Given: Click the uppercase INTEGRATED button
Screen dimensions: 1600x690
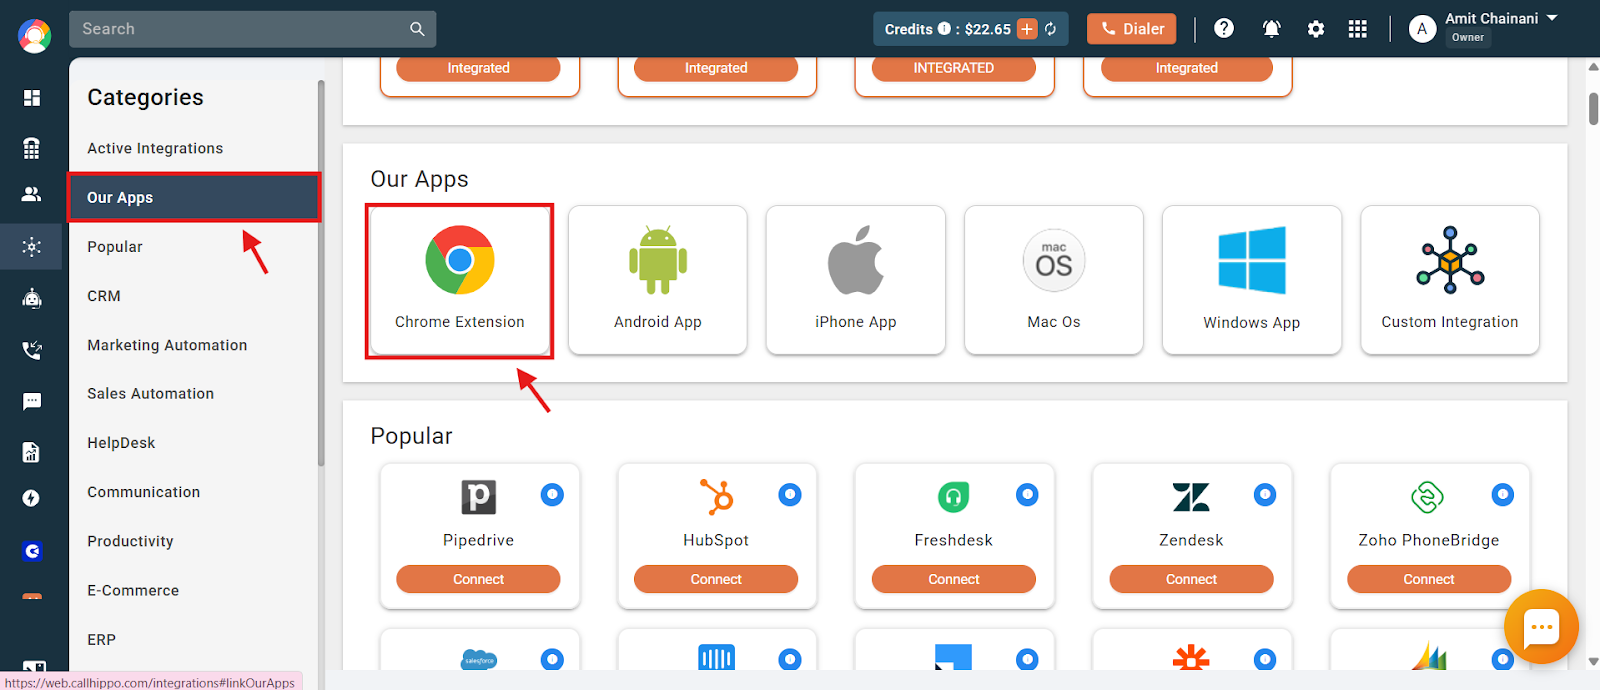Looking at the screenshot, I should click(953, 68).
